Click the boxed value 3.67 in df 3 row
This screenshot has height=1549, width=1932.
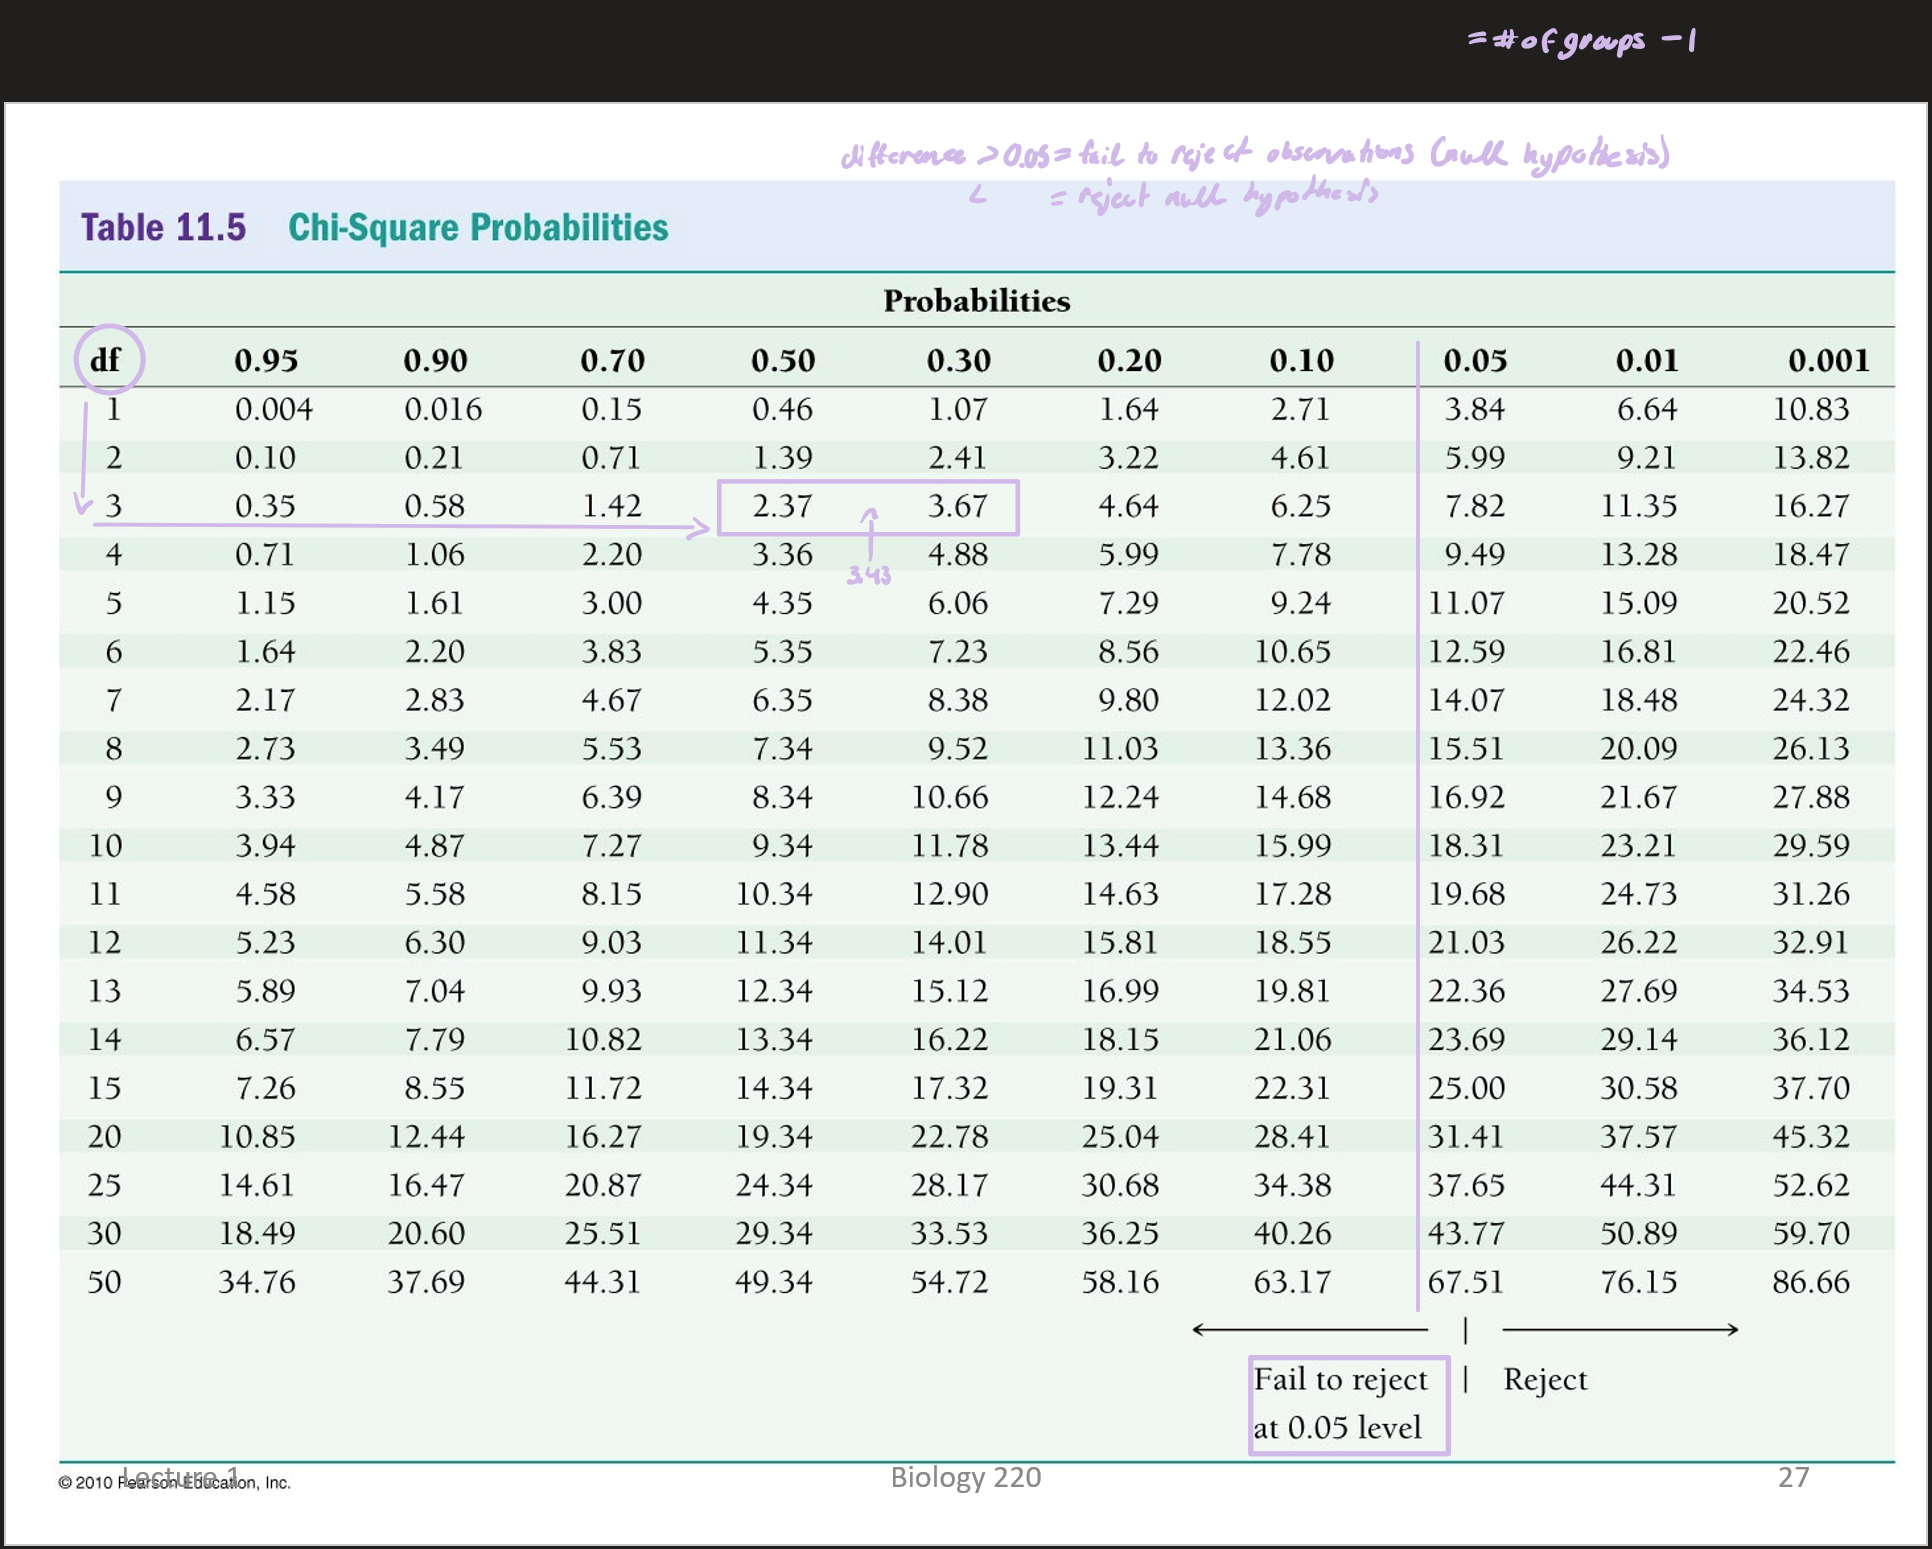(x=957, y=506)
